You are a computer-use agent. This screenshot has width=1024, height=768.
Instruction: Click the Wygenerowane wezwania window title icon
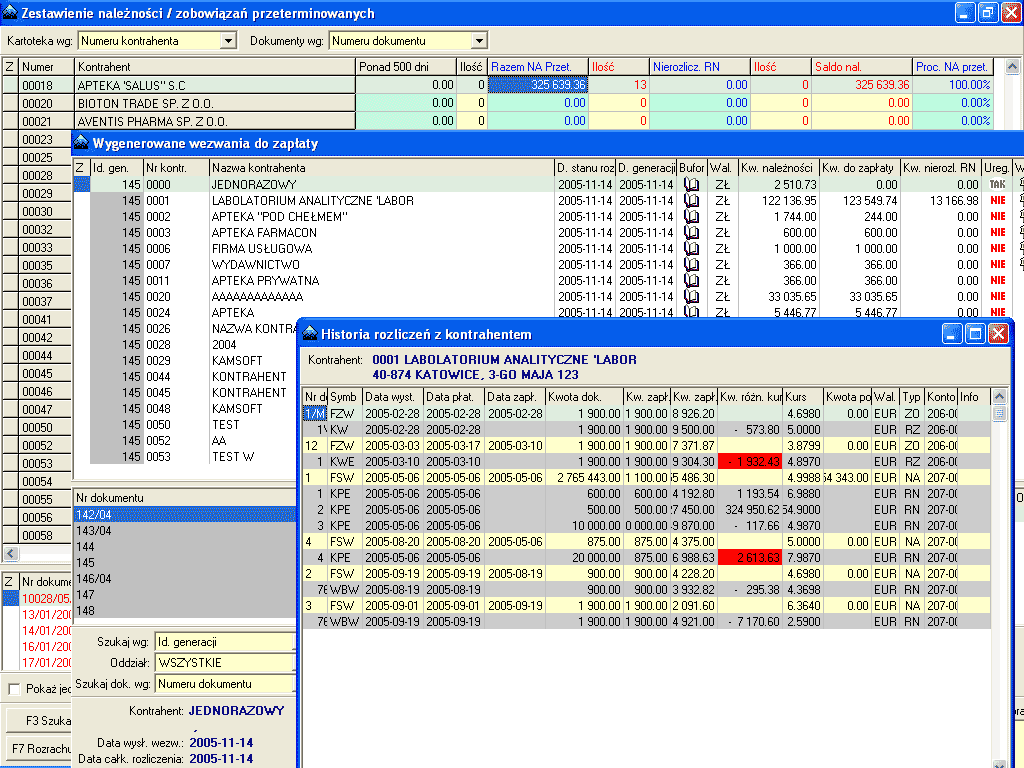[x=82, y=142]
